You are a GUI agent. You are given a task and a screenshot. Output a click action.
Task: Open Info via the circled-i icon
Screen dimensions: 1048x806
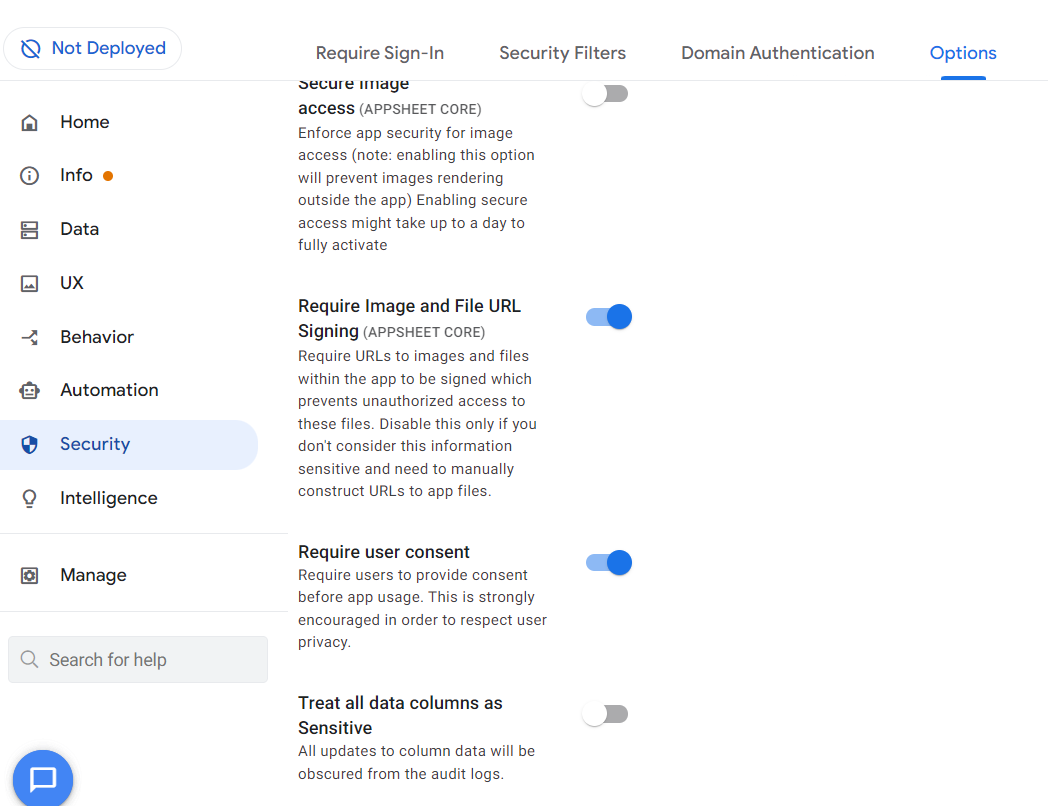[29, 176]
